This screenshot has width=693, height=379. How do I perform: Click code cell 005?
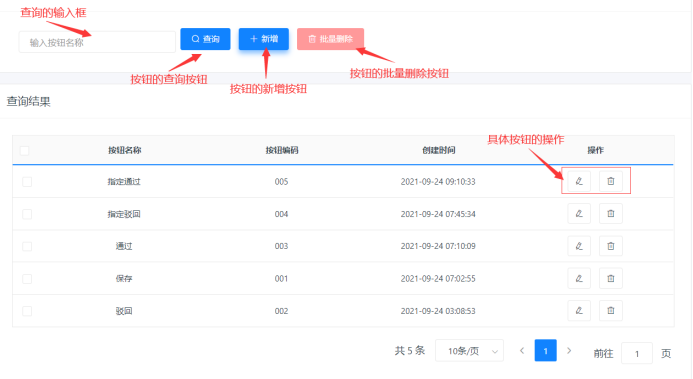[x=282, y=182]
